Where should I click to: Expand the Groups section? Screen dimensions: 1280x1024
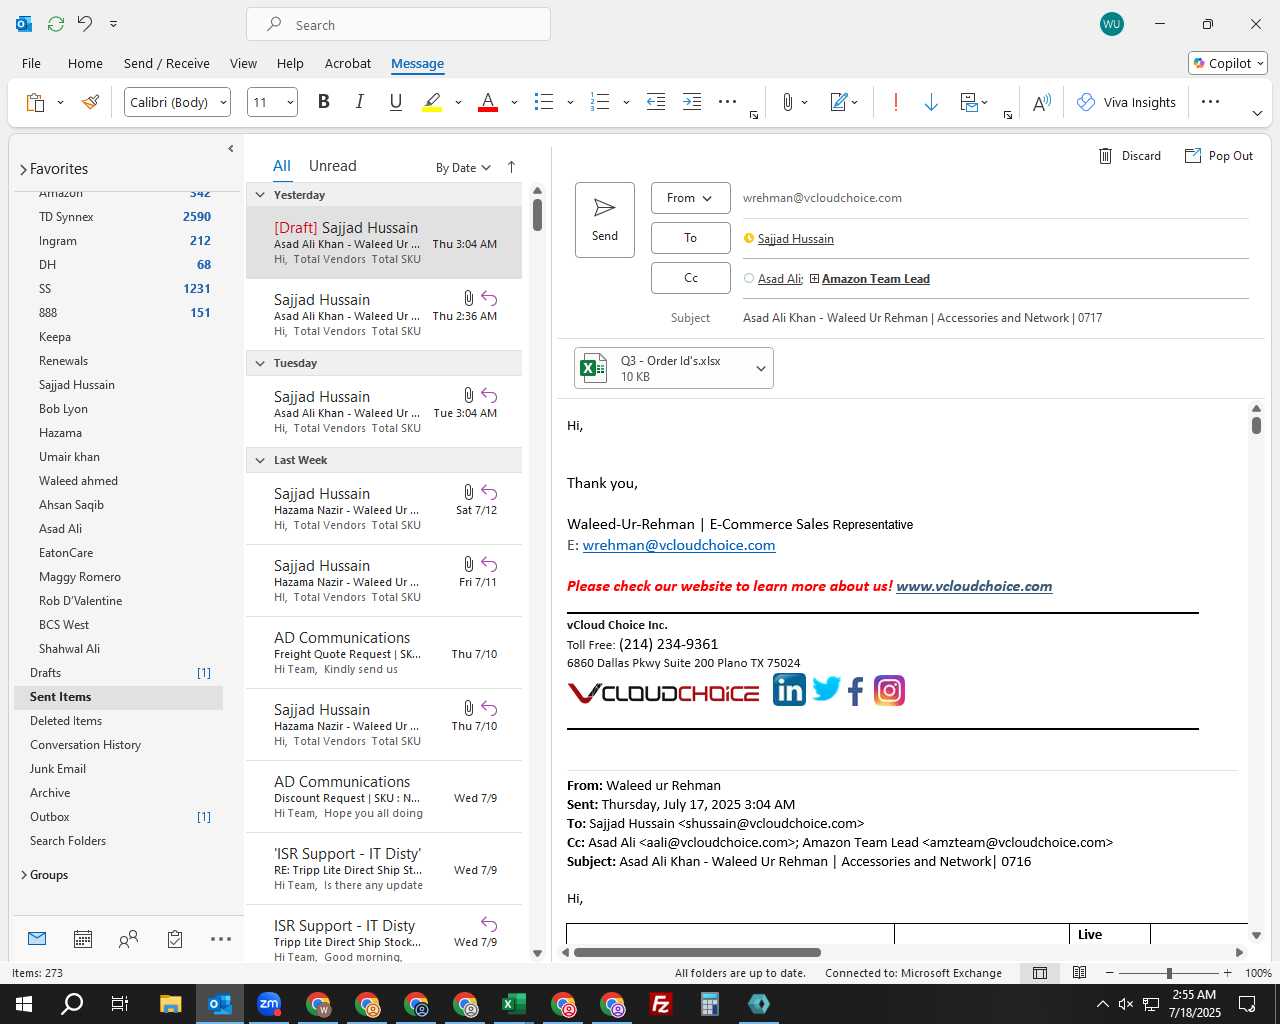(x=23, y=875)
